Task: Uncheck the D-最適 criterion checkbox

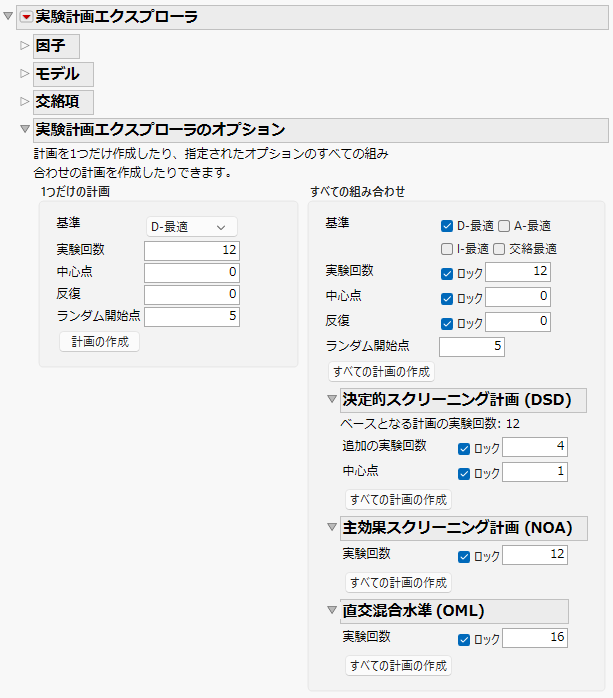Action: pyautogui.click(x=447, y=226)
